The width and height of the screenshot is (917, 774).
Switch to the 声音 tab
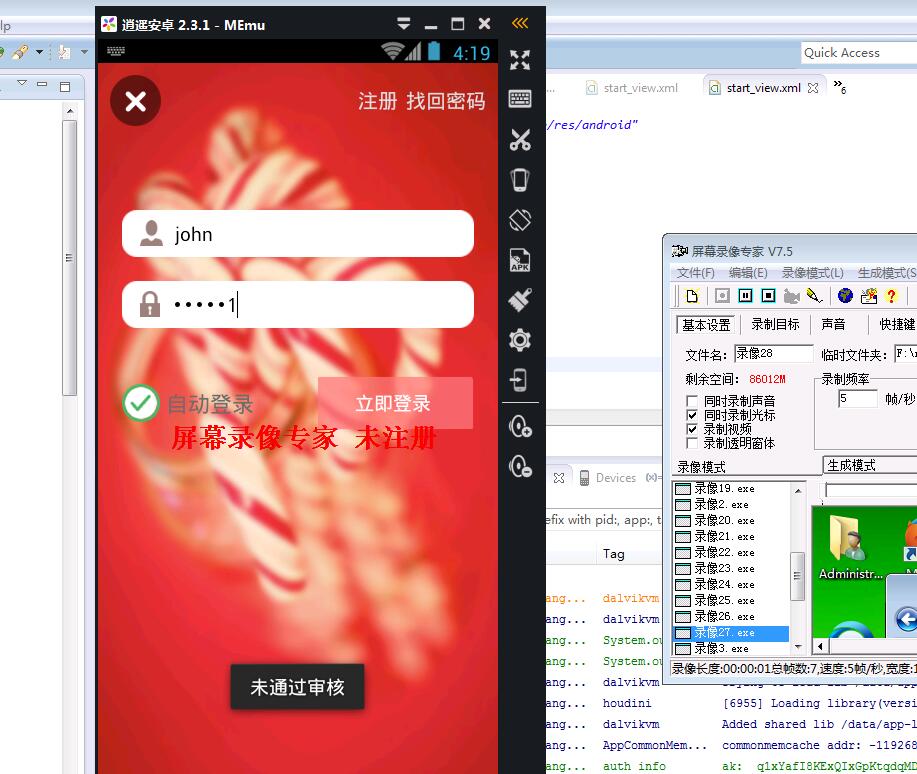(x=833, y=324)
